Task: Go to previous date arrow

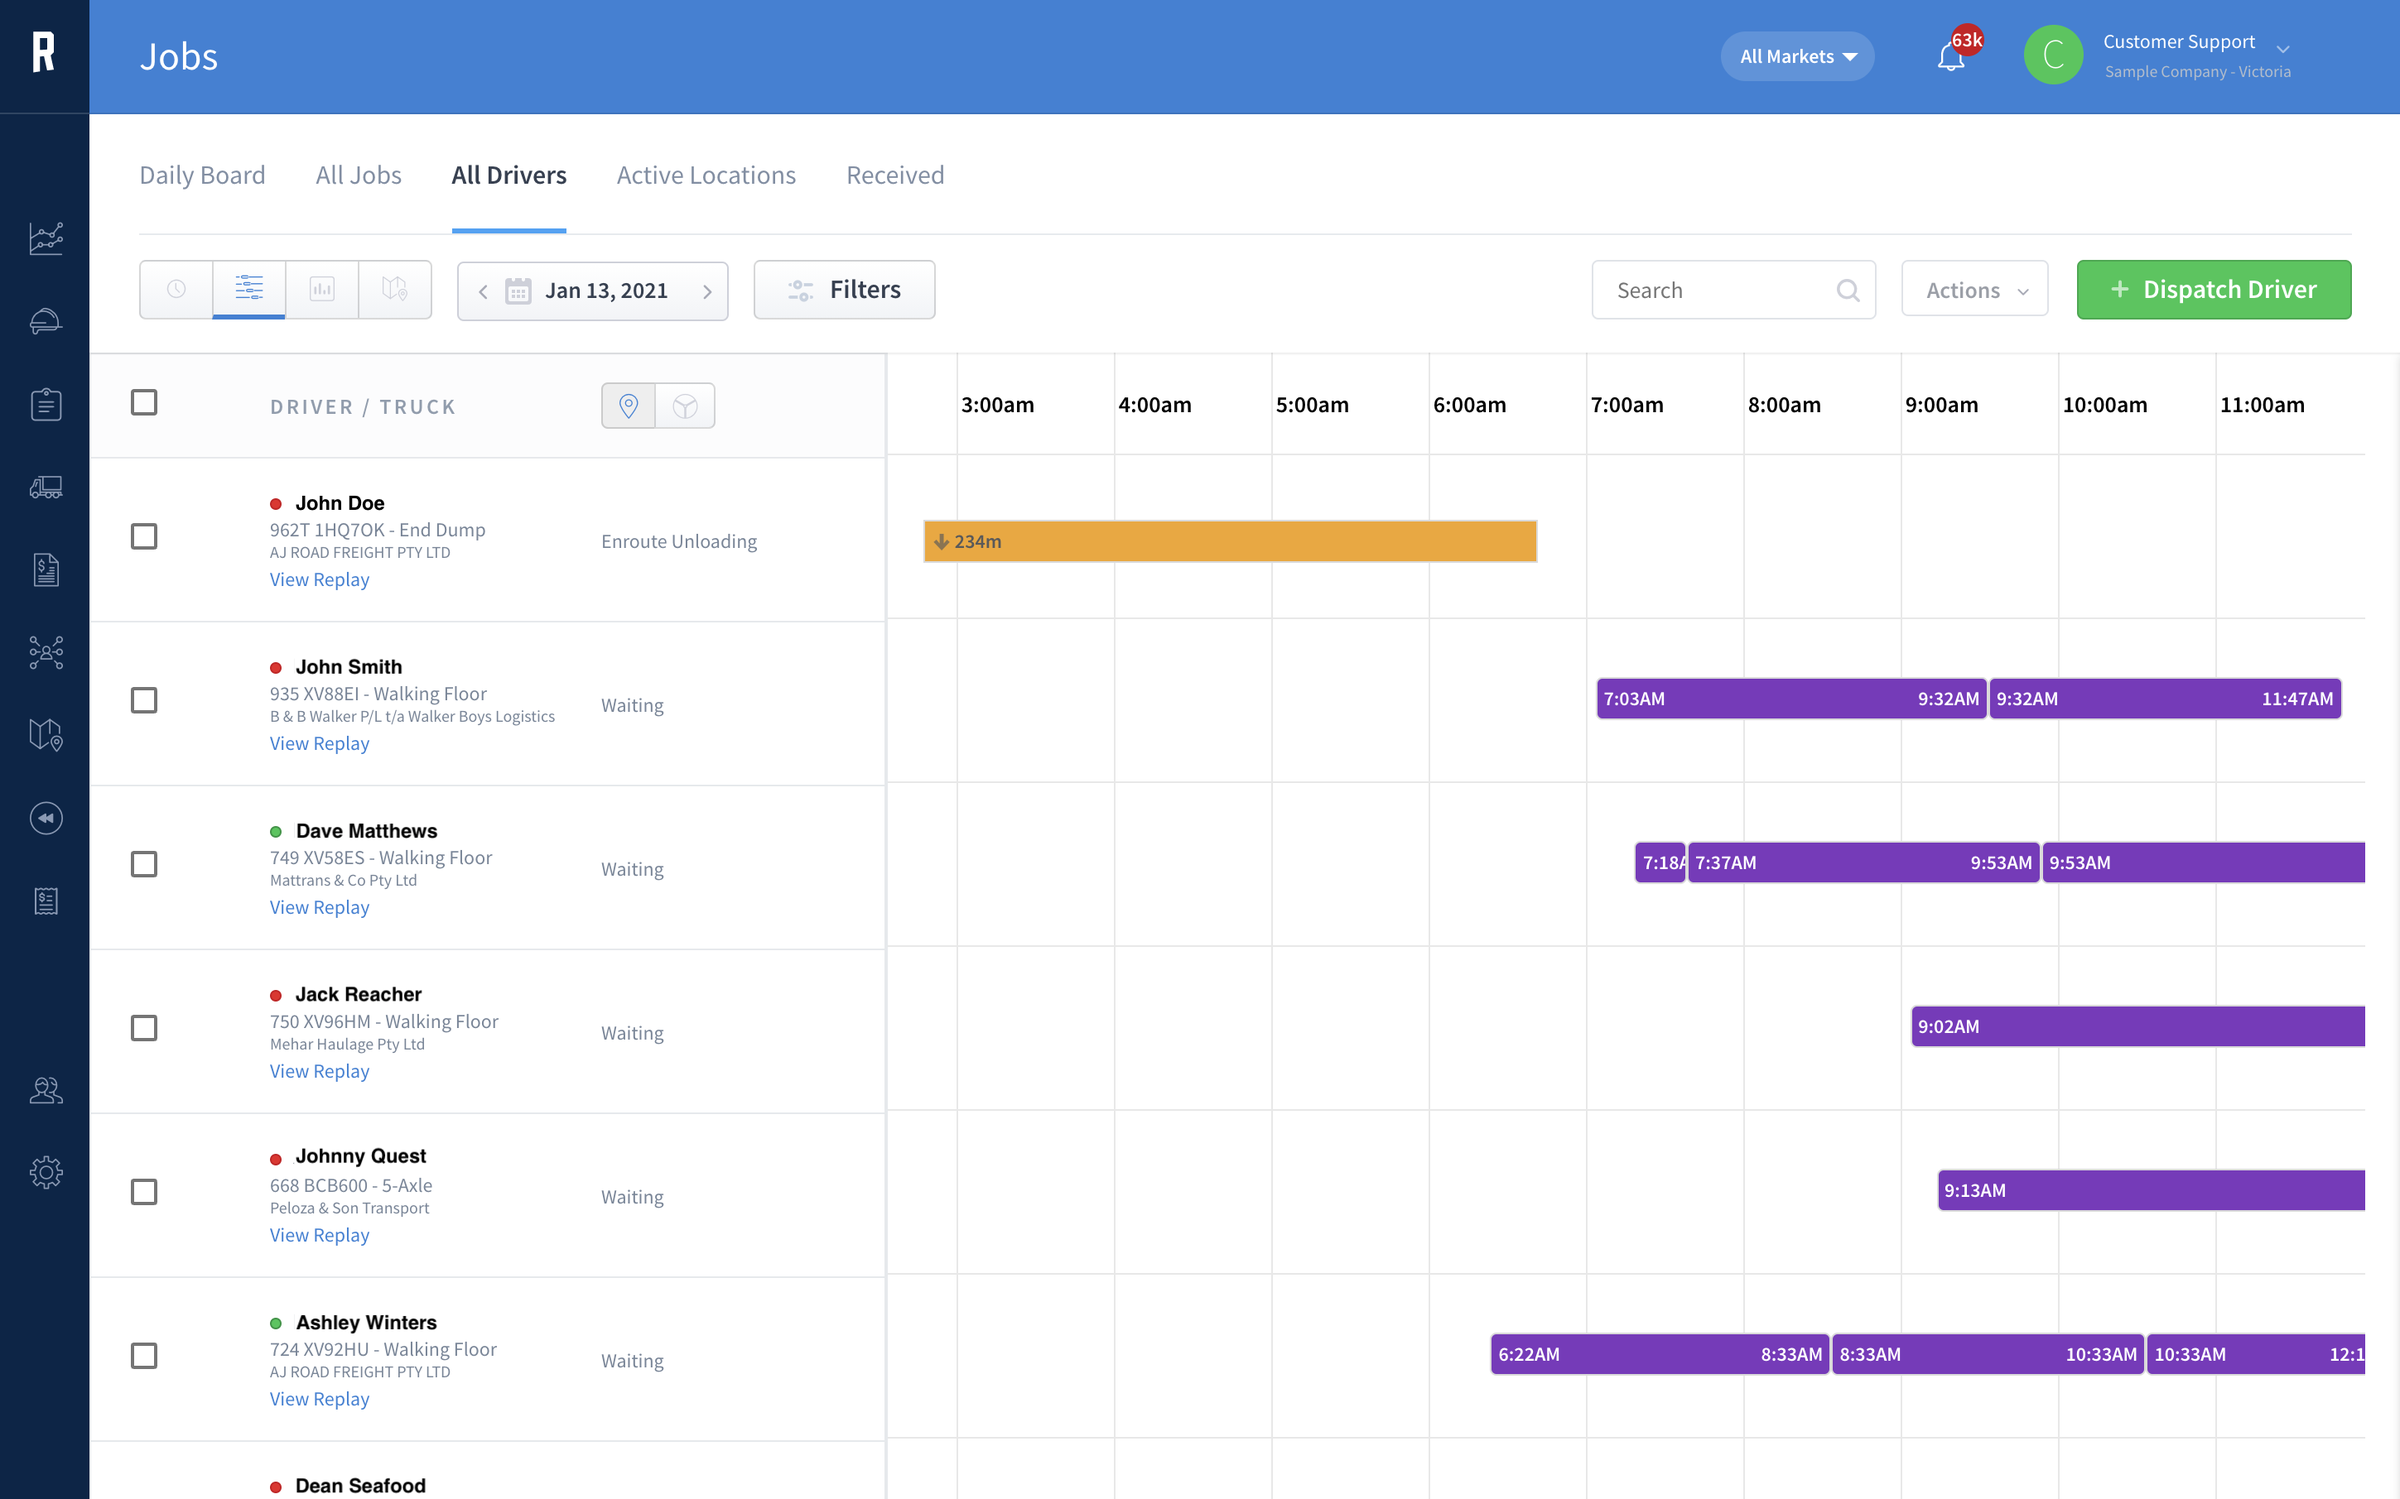Action: 483,291
